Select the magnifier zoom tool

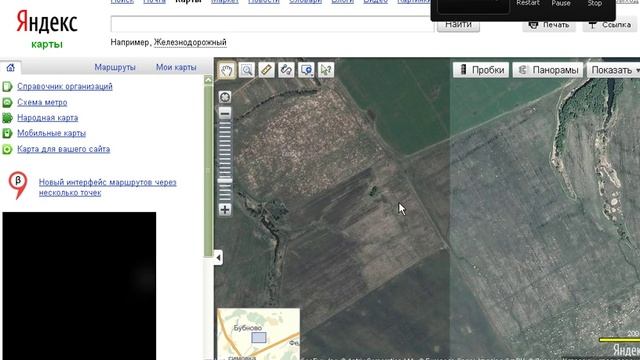pos(247,70)
